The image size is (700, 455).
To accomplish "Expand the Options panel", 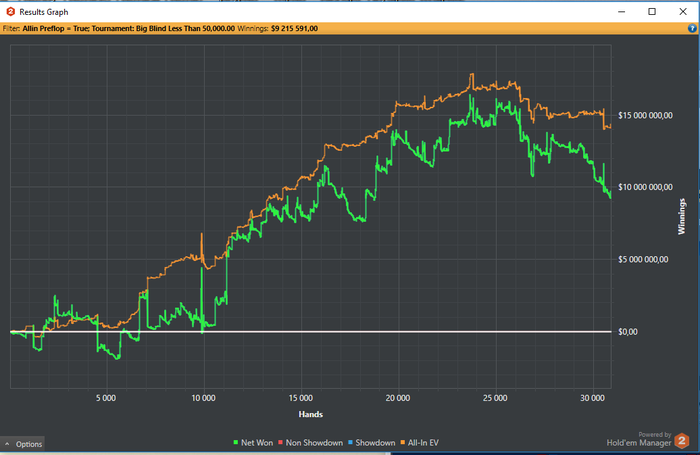I will (x=22, y=444).
